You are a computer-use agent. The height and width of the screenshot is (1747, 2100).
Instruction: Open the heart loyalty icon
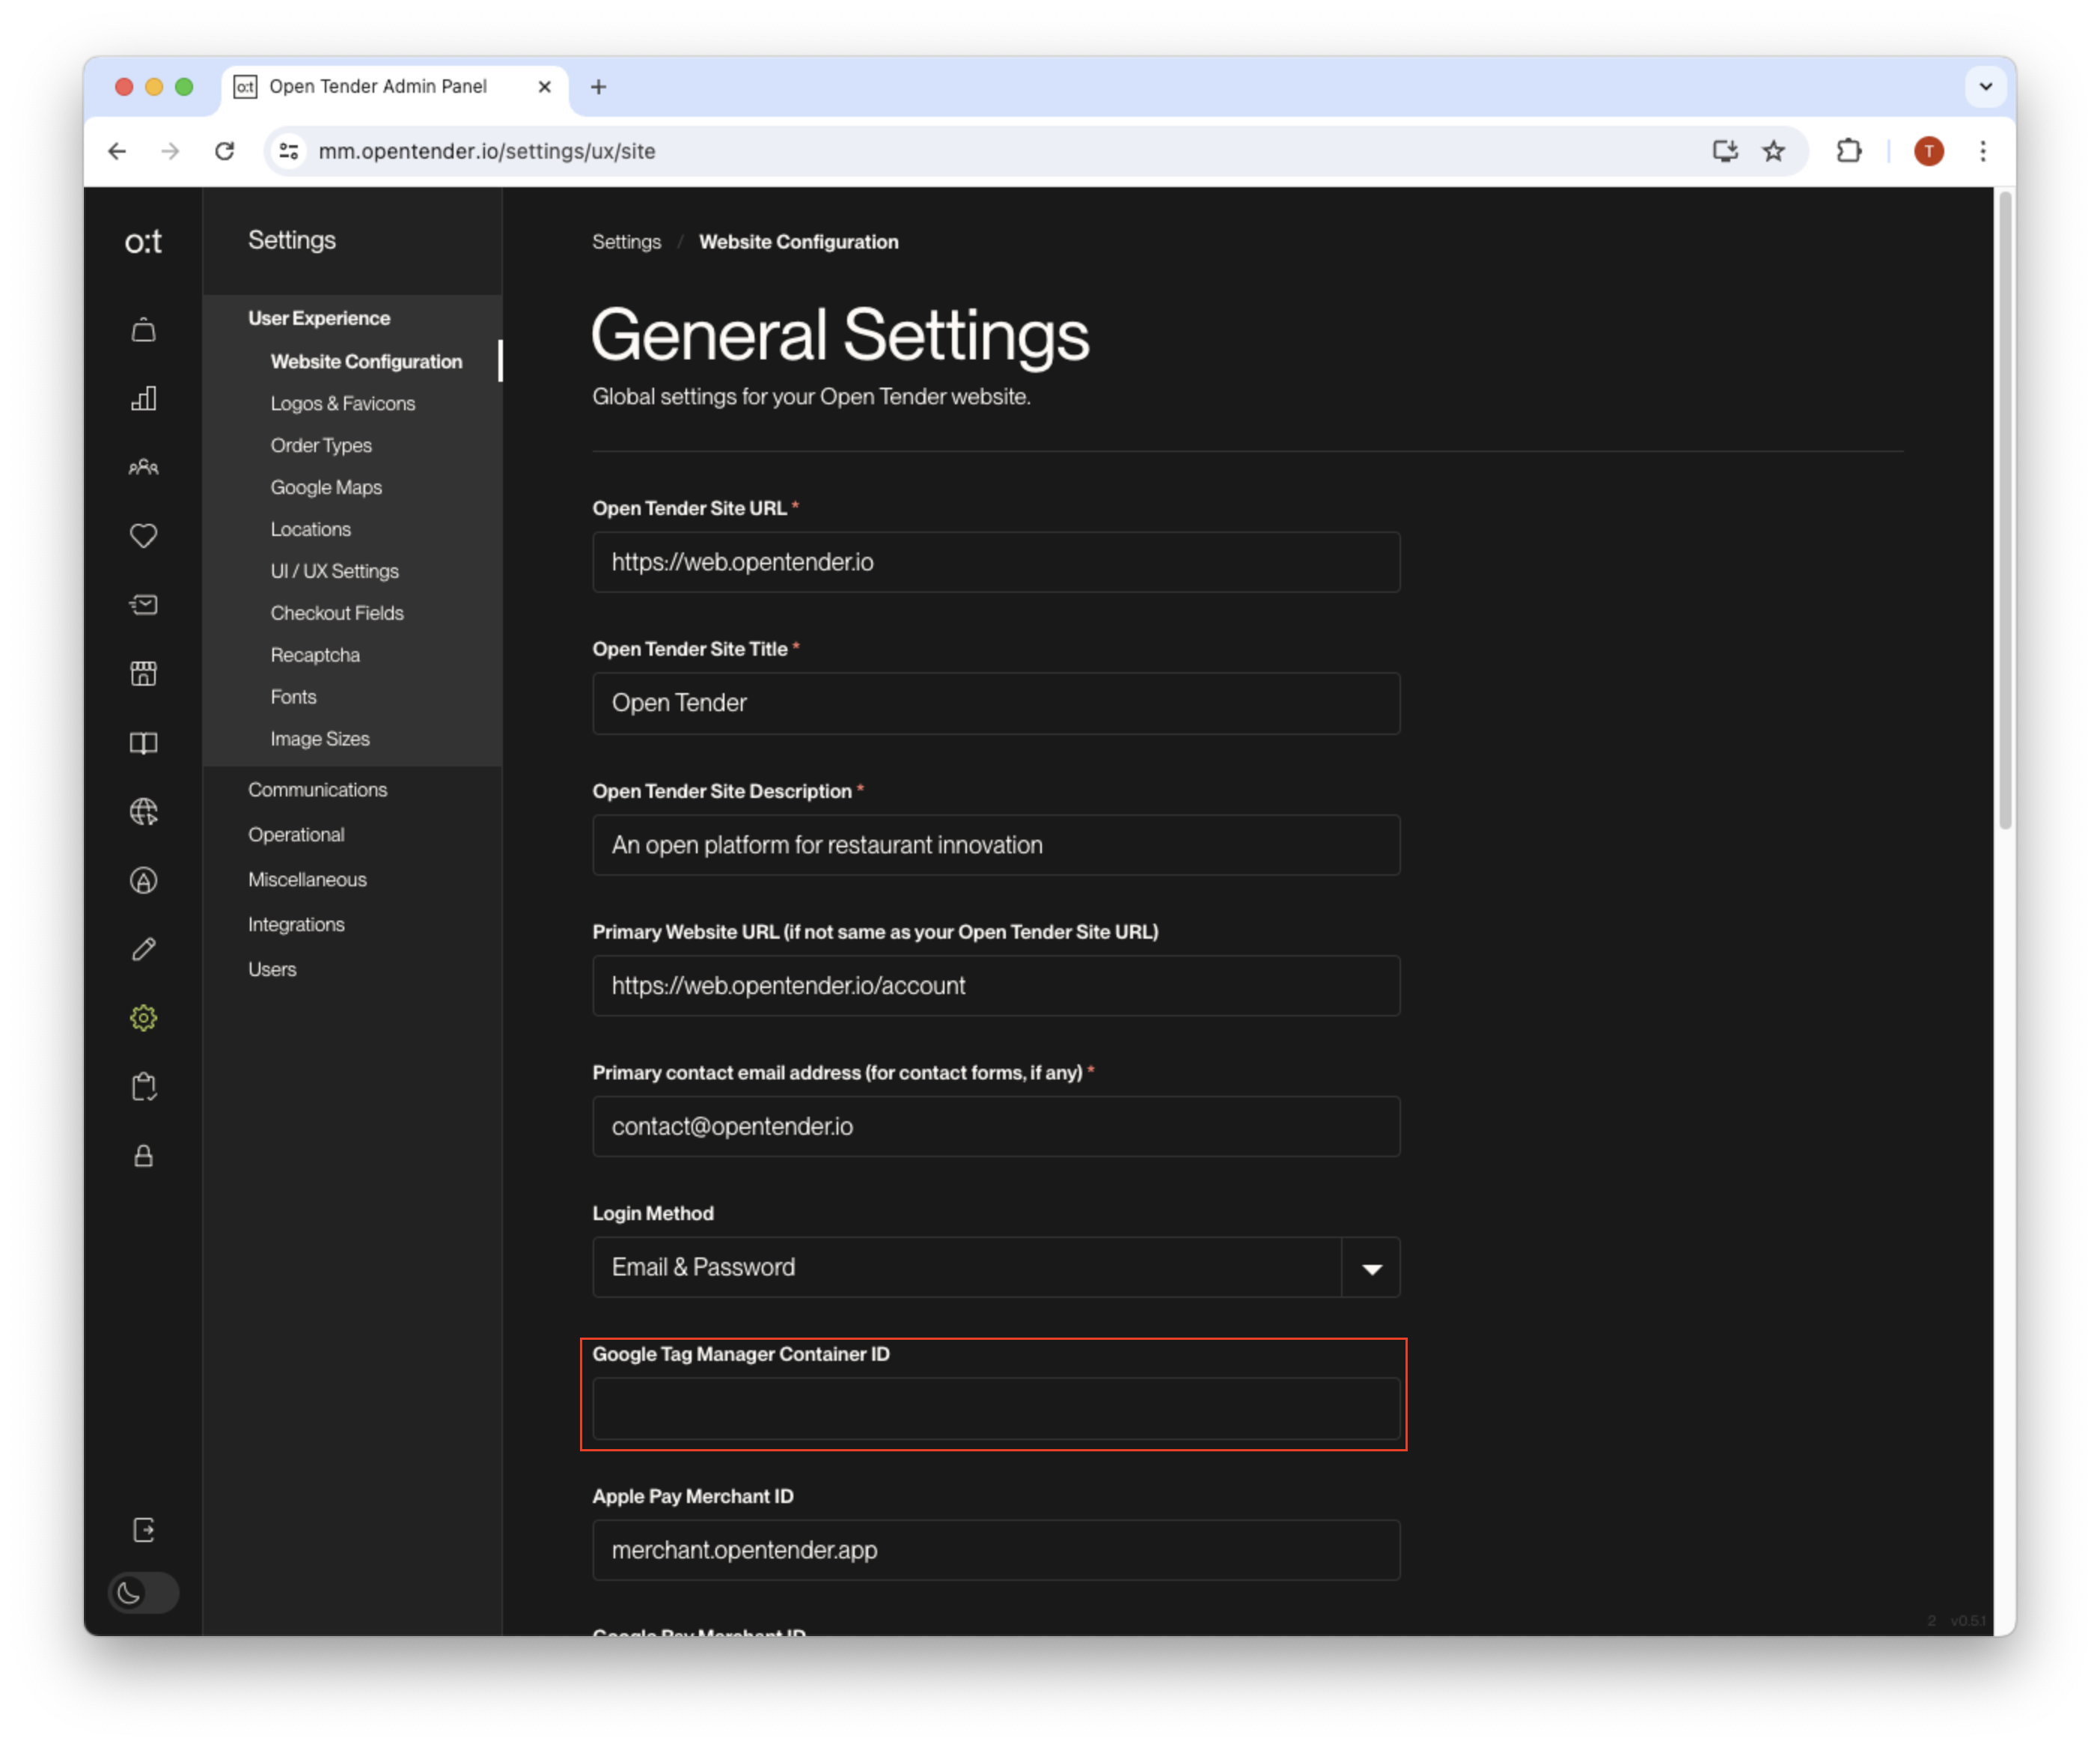coord(143,536)
